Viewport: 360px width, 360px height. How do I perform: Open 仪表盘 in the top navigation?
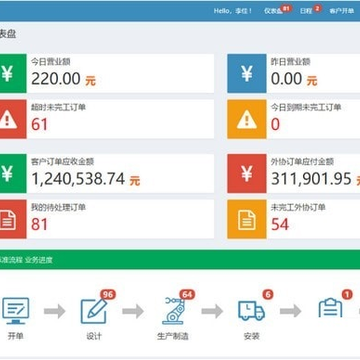point(273,11)
